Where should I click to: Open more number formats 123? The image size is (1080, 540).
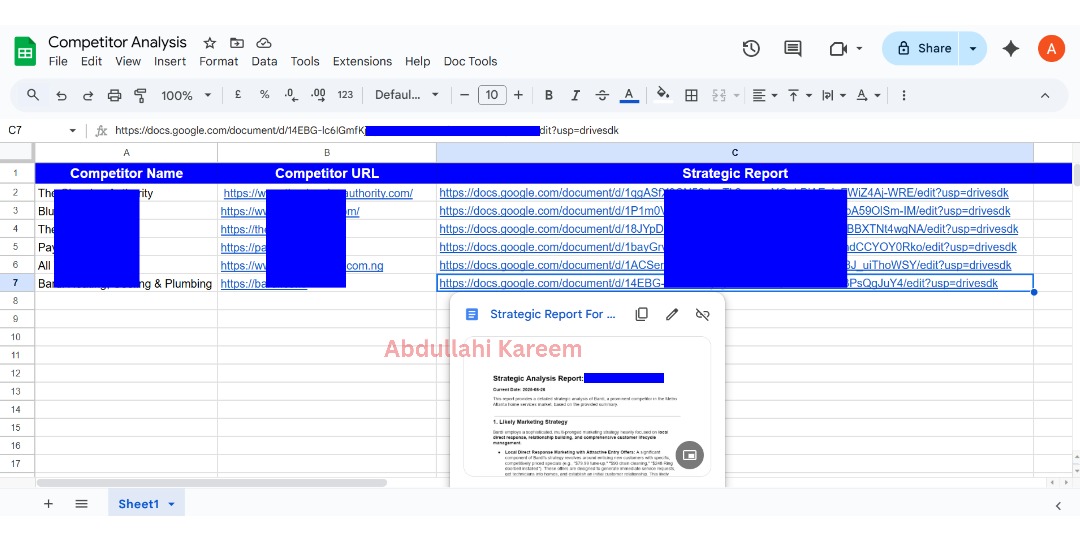346,95
